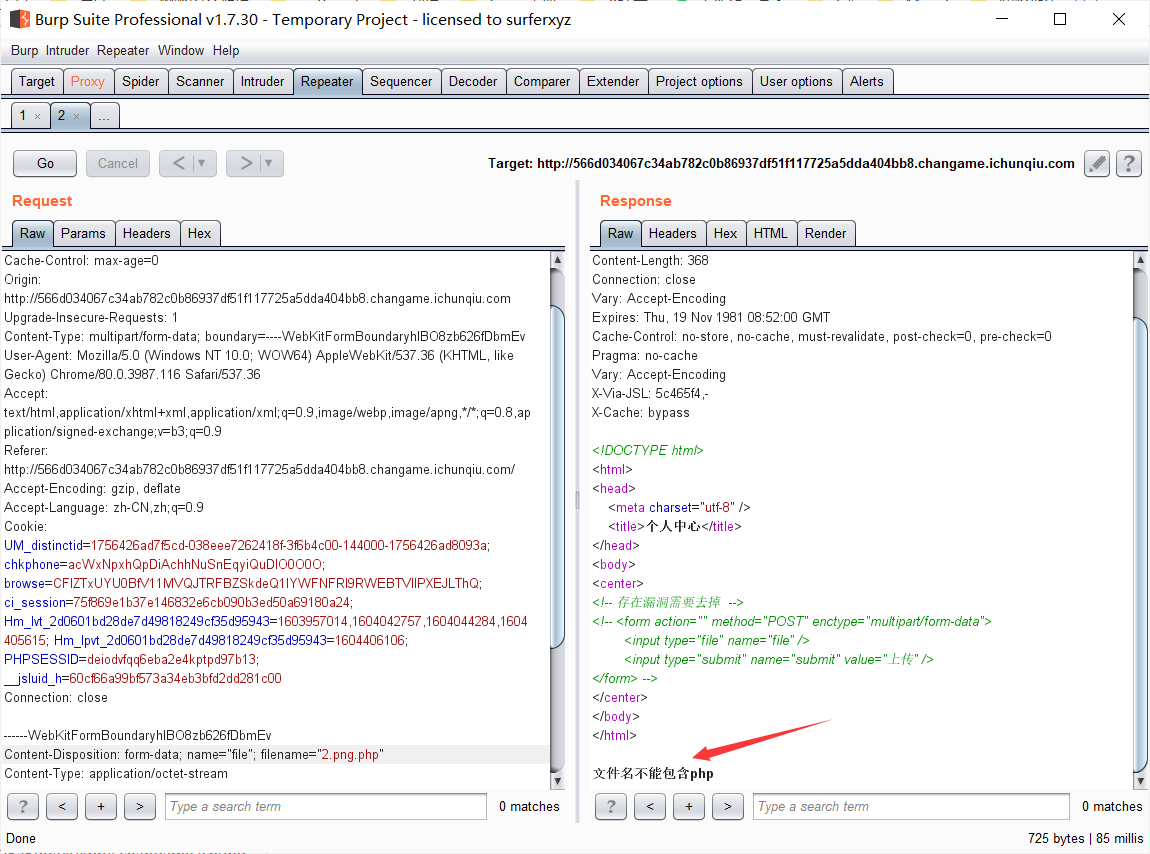Focus the Response search term field
The width and height of the screenshot is (1150, 854).
[911, 806]
